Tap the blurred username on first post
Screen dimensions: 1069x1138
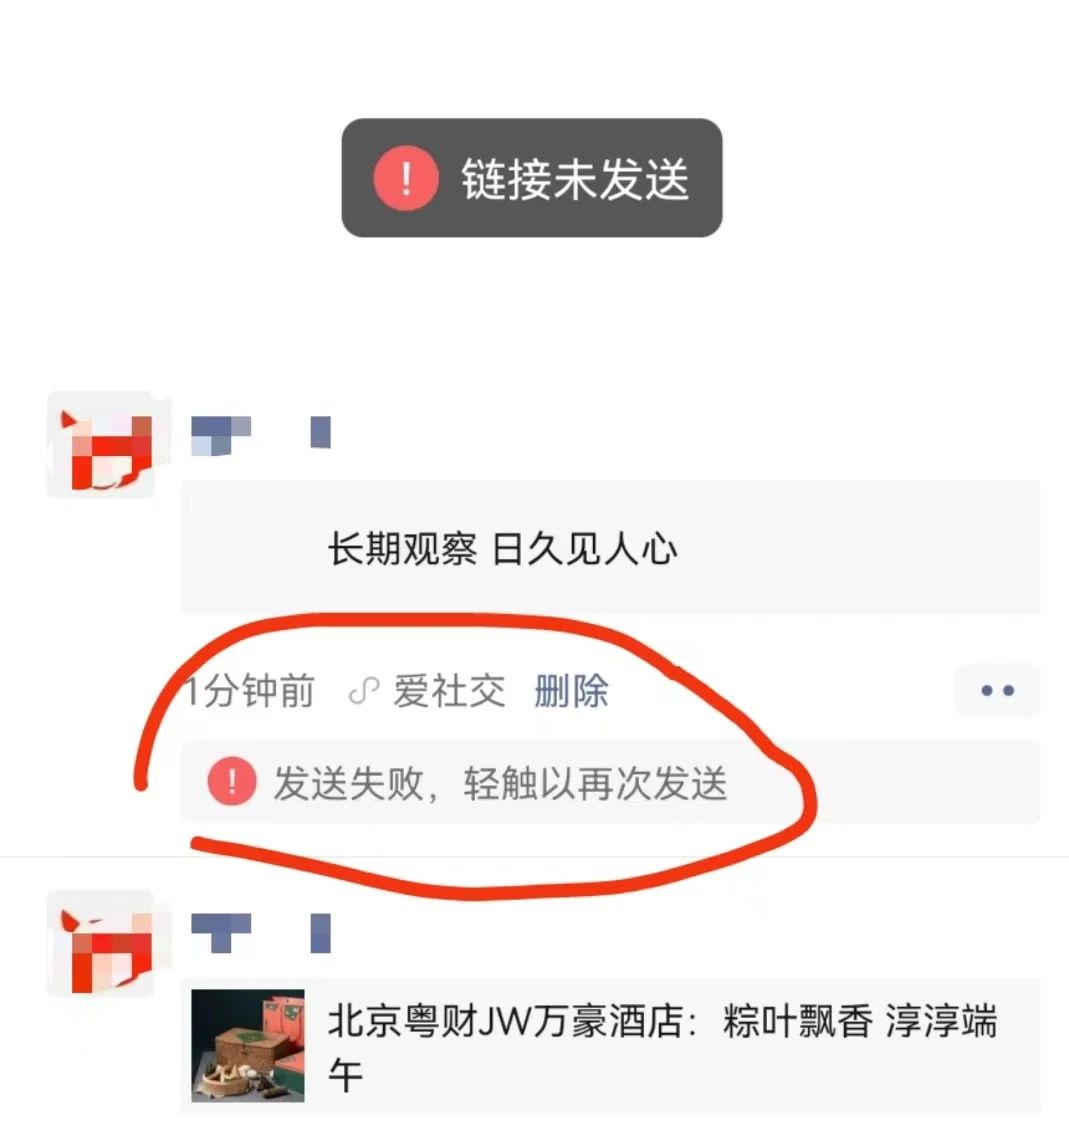pos(261,434)
